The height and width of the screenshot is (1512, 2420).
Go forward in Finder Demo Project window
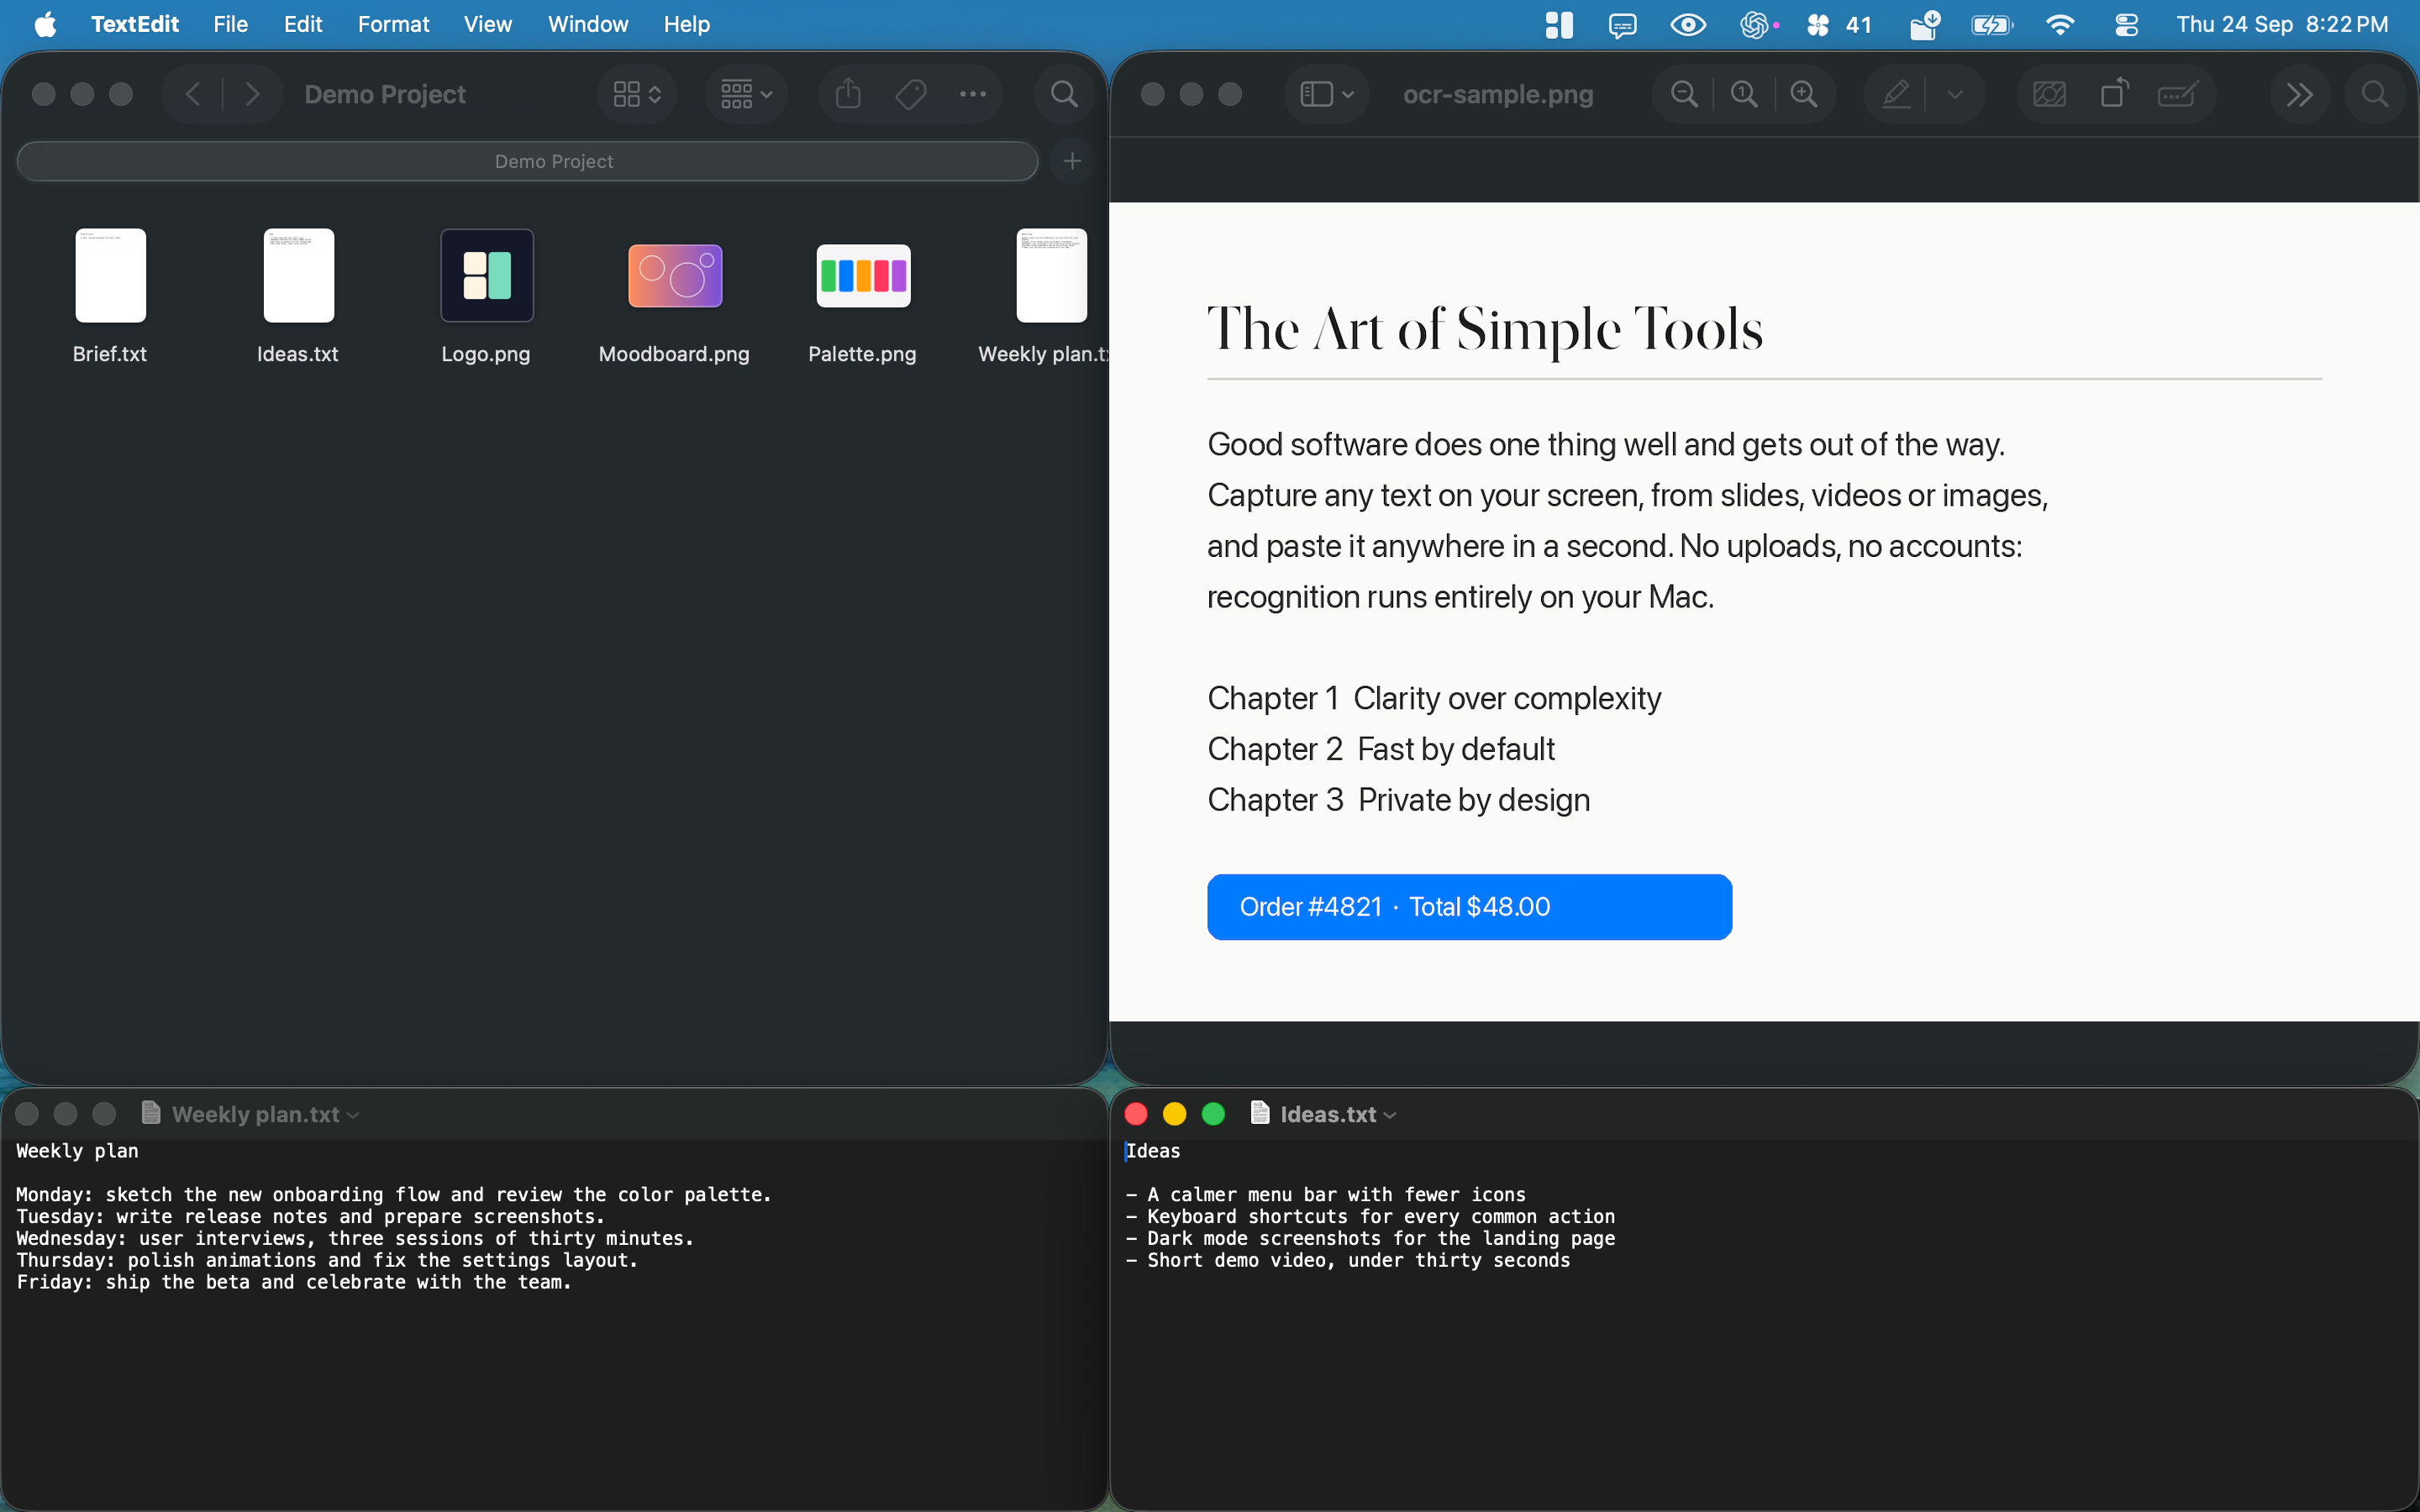252,94
